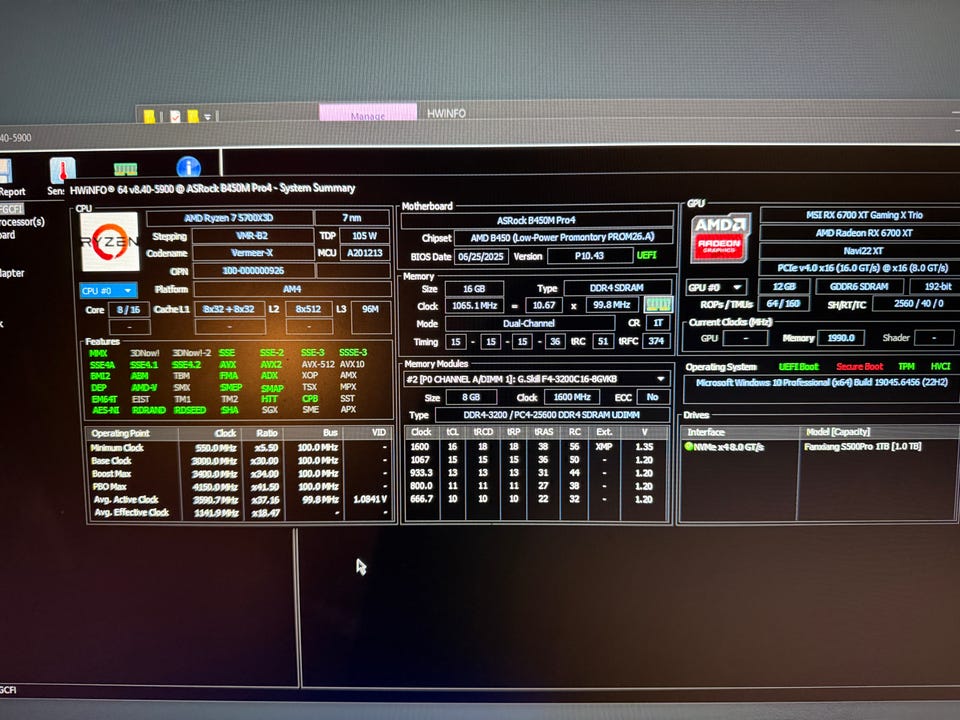Click the VMR-B2 stepping value
Image resolution: width=960 pixels, height=720 pixels.
[x=253, y=236]
